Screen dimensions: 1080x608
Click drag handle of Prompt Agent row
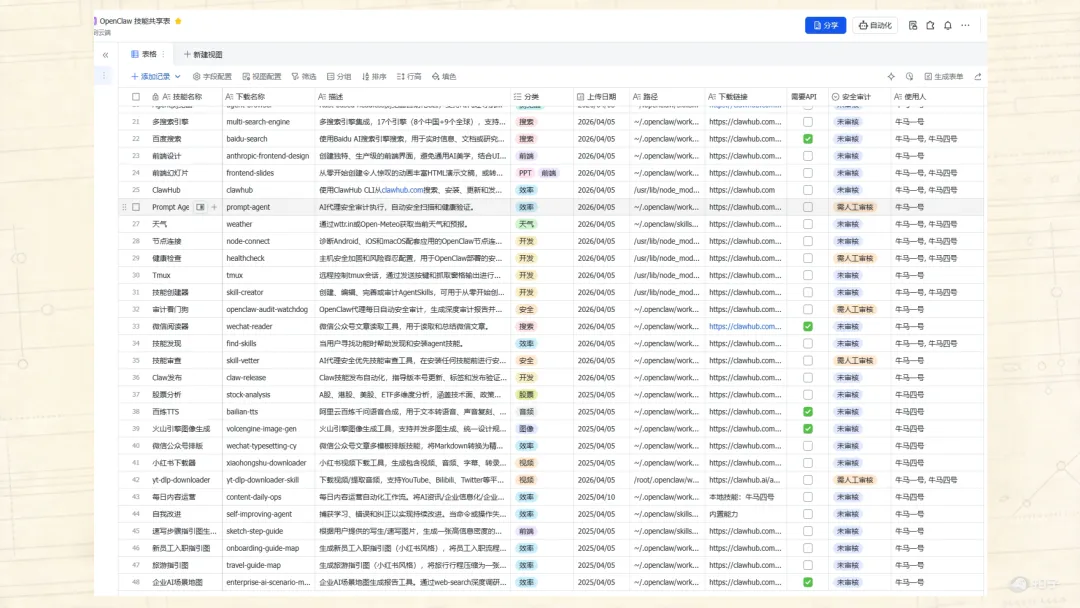coord(124,207)
